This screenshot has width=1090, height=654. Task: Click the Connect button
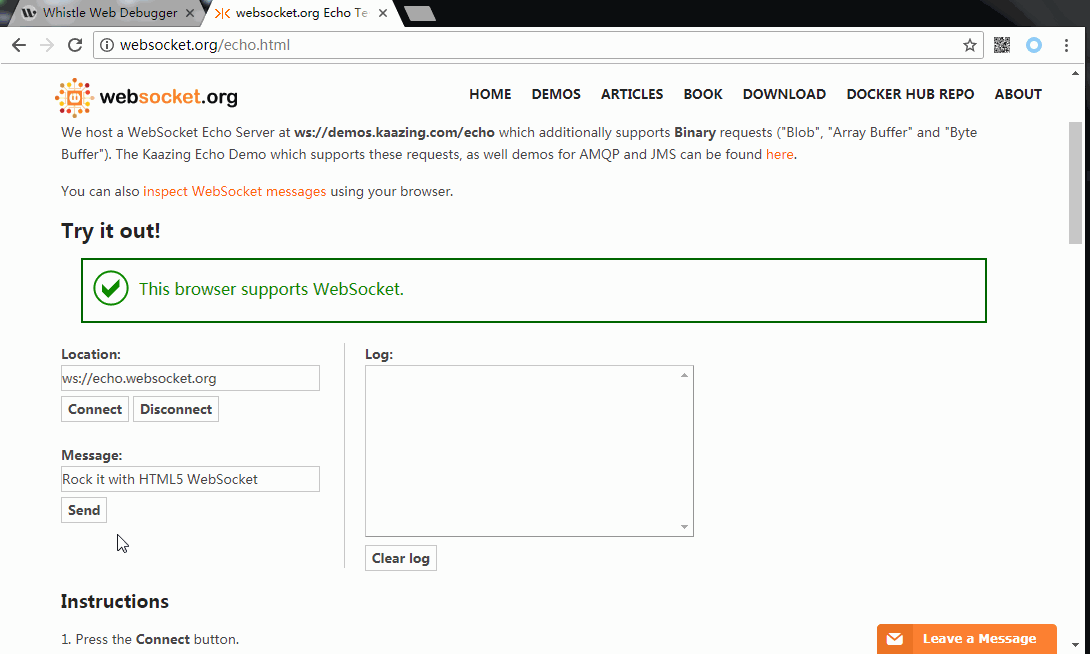pos(95,409)
